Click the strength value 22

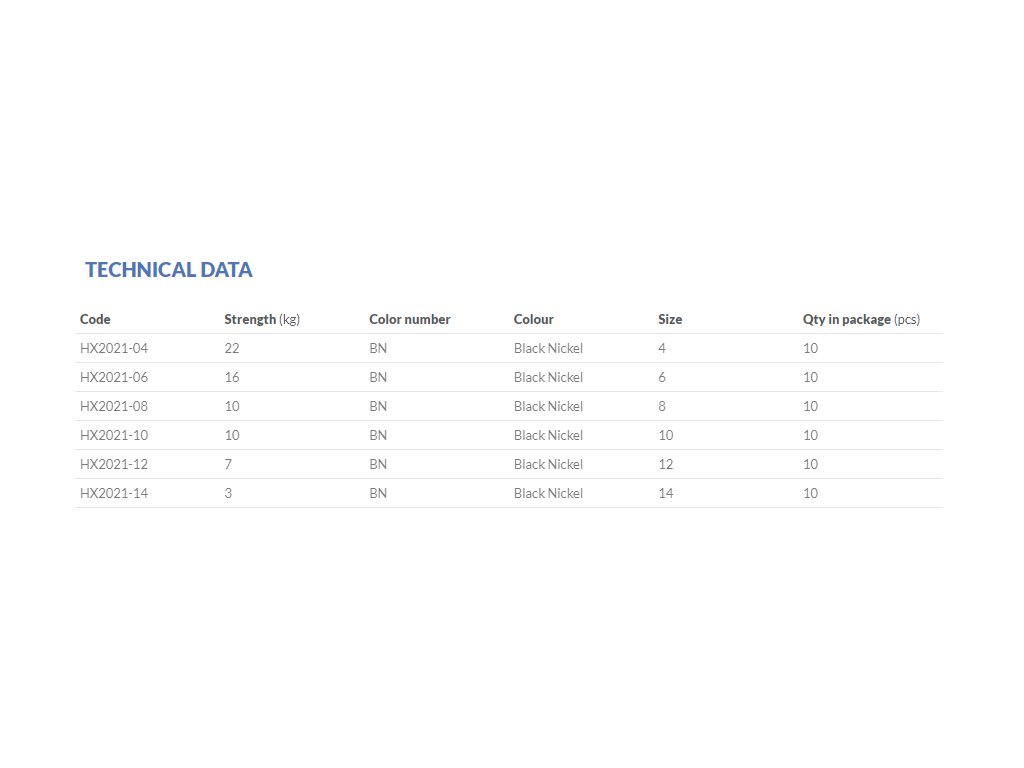coord(232,348)
